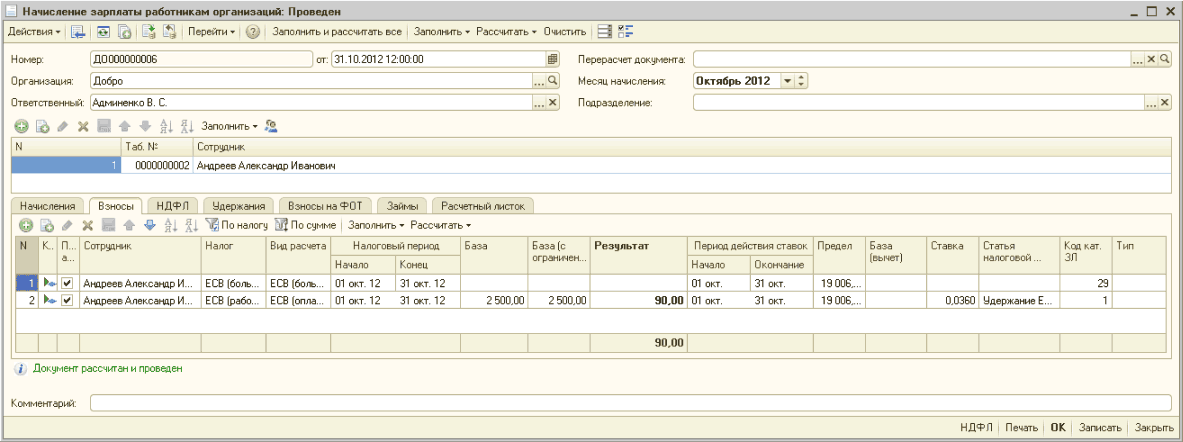The image size is (1183, 442).
Task: Delete row X in Взносы table toolbar
Action: click(x=87, y=225)
